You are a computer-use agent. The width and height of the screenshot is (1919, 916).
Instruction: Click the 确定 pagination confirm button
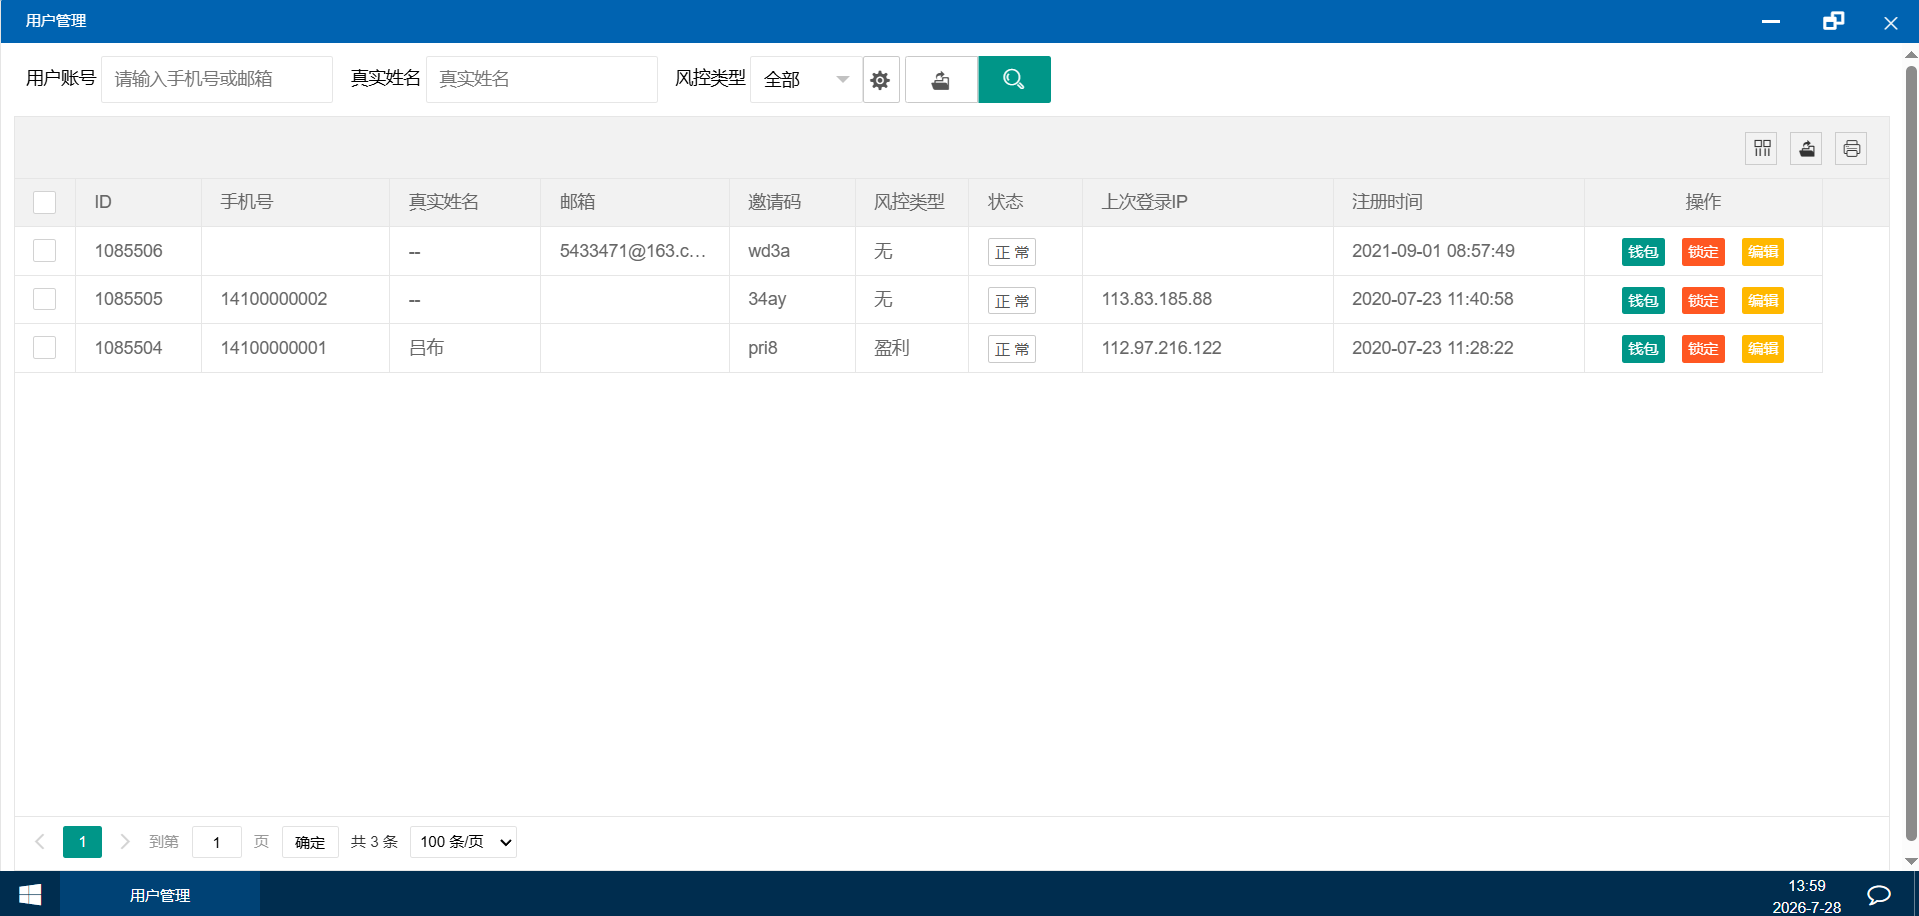[x=310, y=842]
